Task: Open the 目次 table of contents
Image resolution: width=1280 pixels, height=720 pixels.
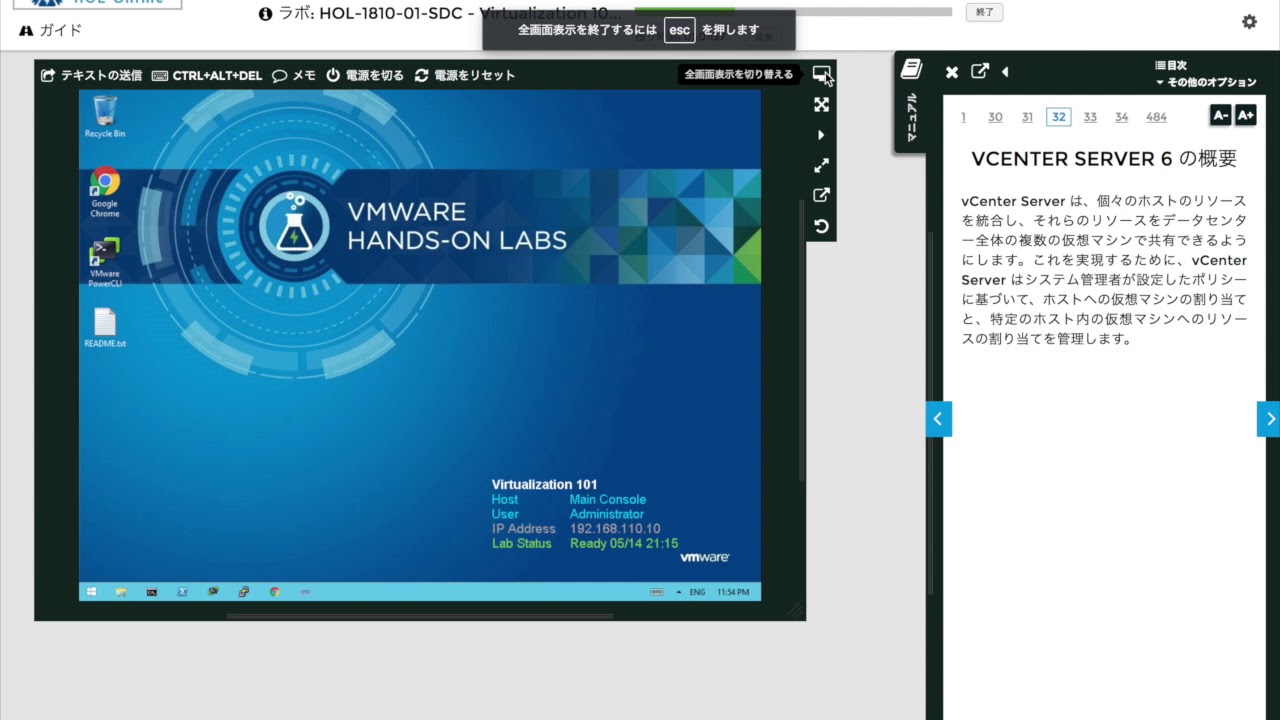Action: tap(1171, 65)
